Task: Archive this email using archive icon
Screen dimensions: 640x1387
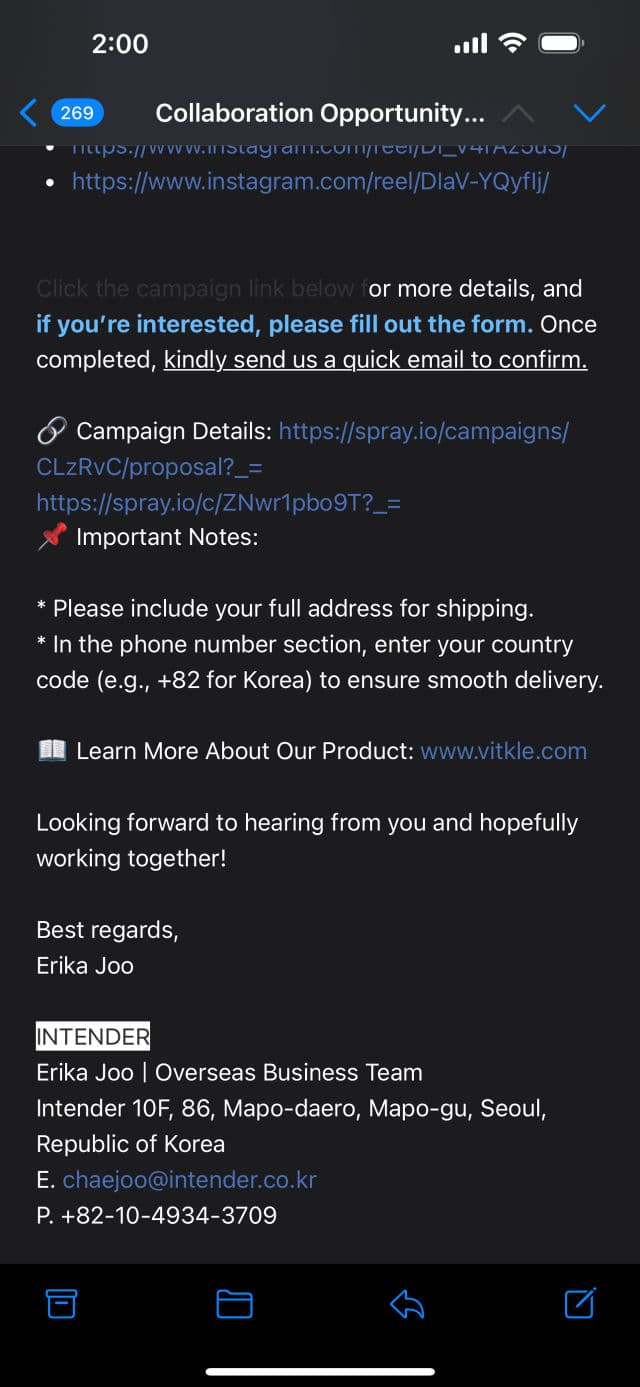Action: (62, 1303)
